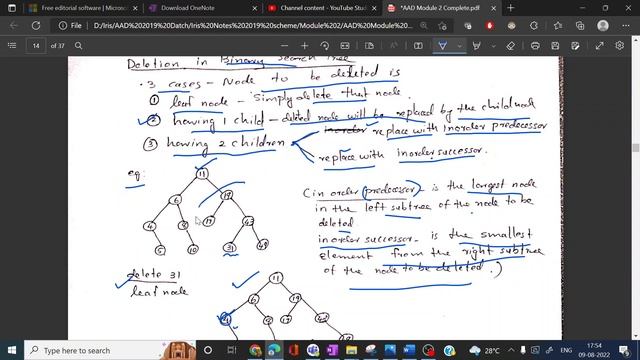
Task: Click the taskbar search box
Action: 110,350
